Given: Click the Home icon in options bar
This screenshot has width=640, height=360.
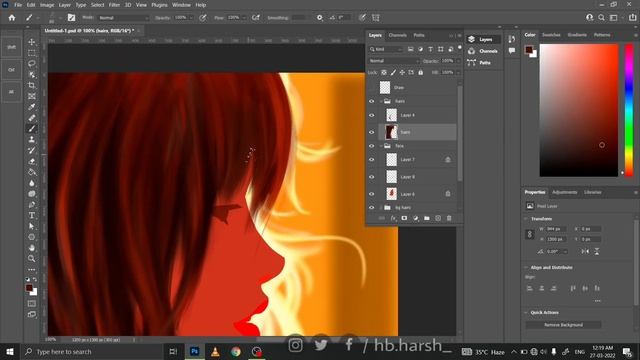Looking at the screenshot, I should pos(12,18).
